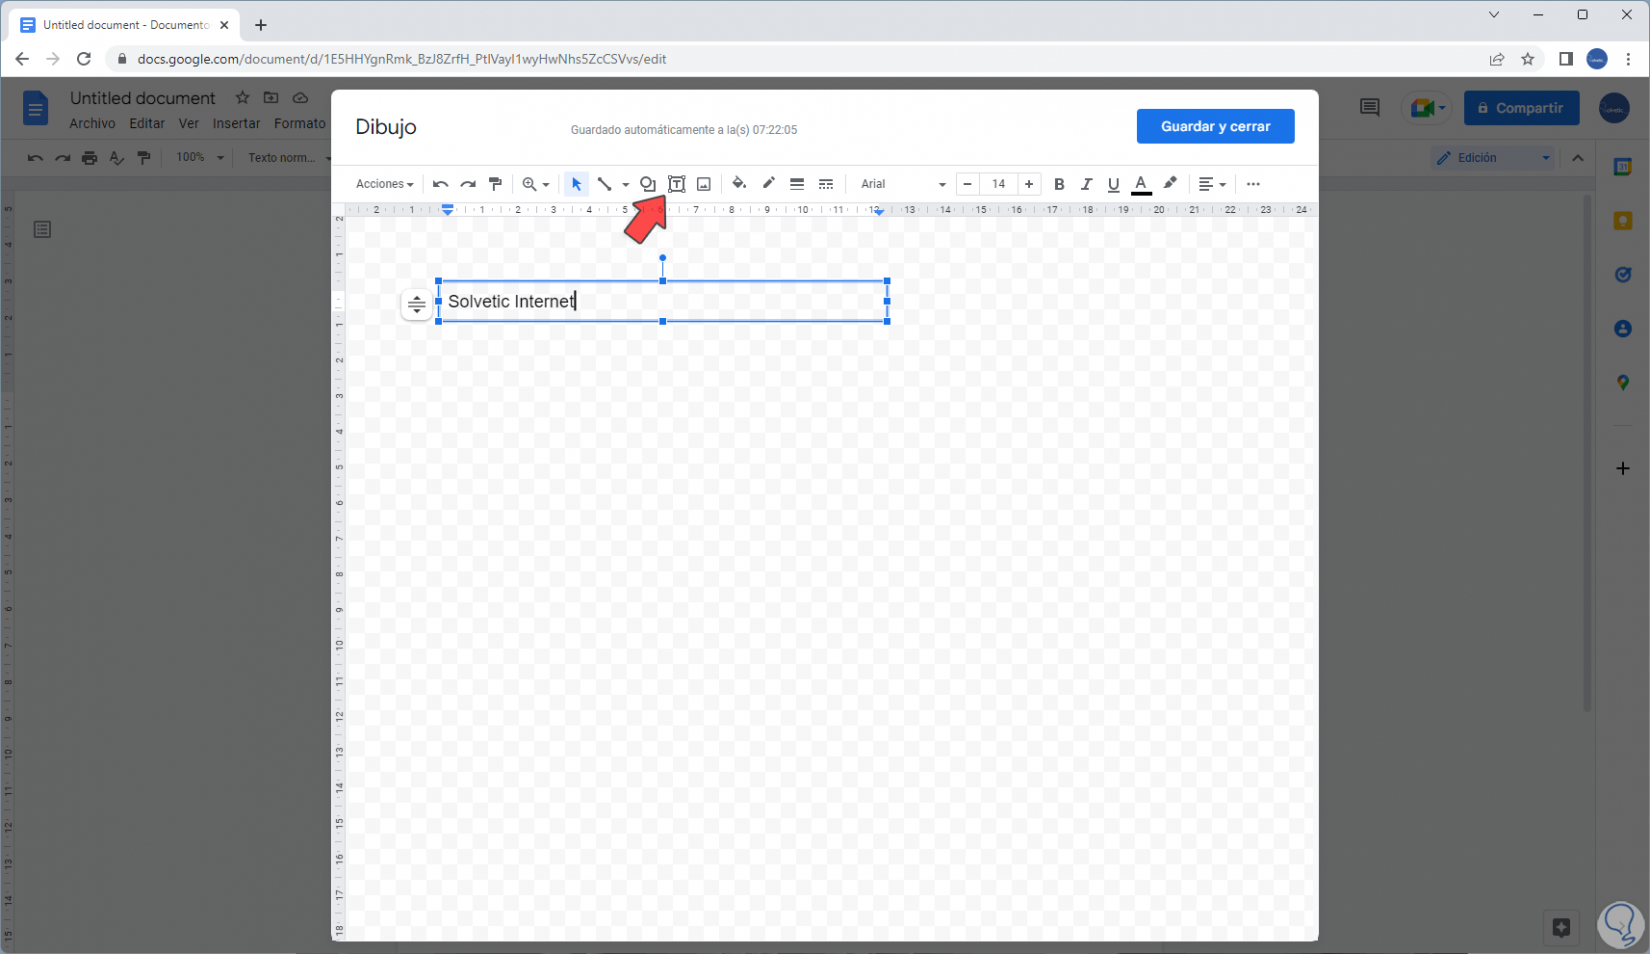Viewport: 1650px width, 954px height.
Task: Click Guardar y cerrar button
Action: (x=1215, y=126)
